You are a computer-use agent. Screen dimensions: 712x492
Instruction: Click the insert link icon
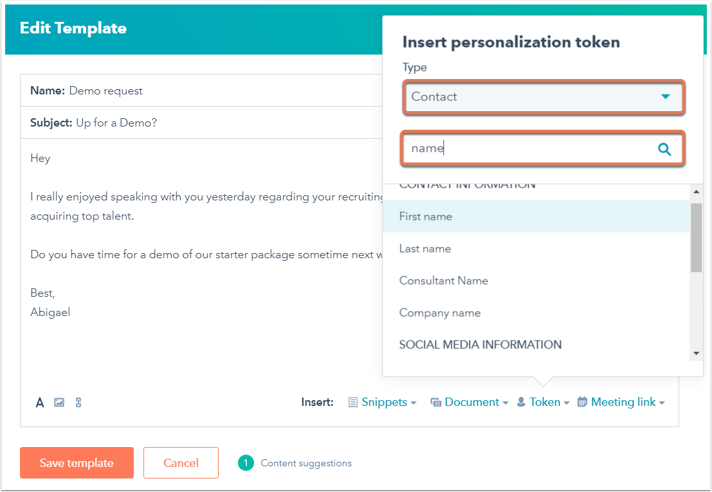pyautogui.click(x=79, y=402)
